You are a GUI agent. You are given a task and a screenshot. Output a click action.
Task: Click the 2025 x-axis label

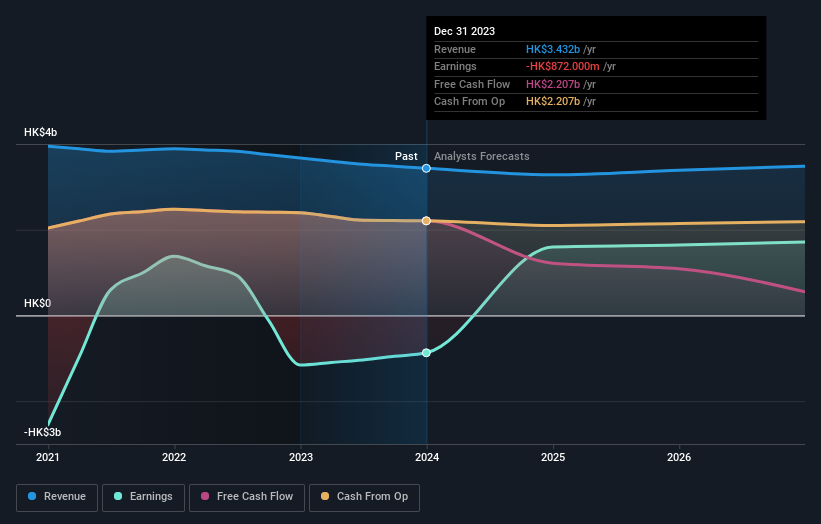pos(553,458)
